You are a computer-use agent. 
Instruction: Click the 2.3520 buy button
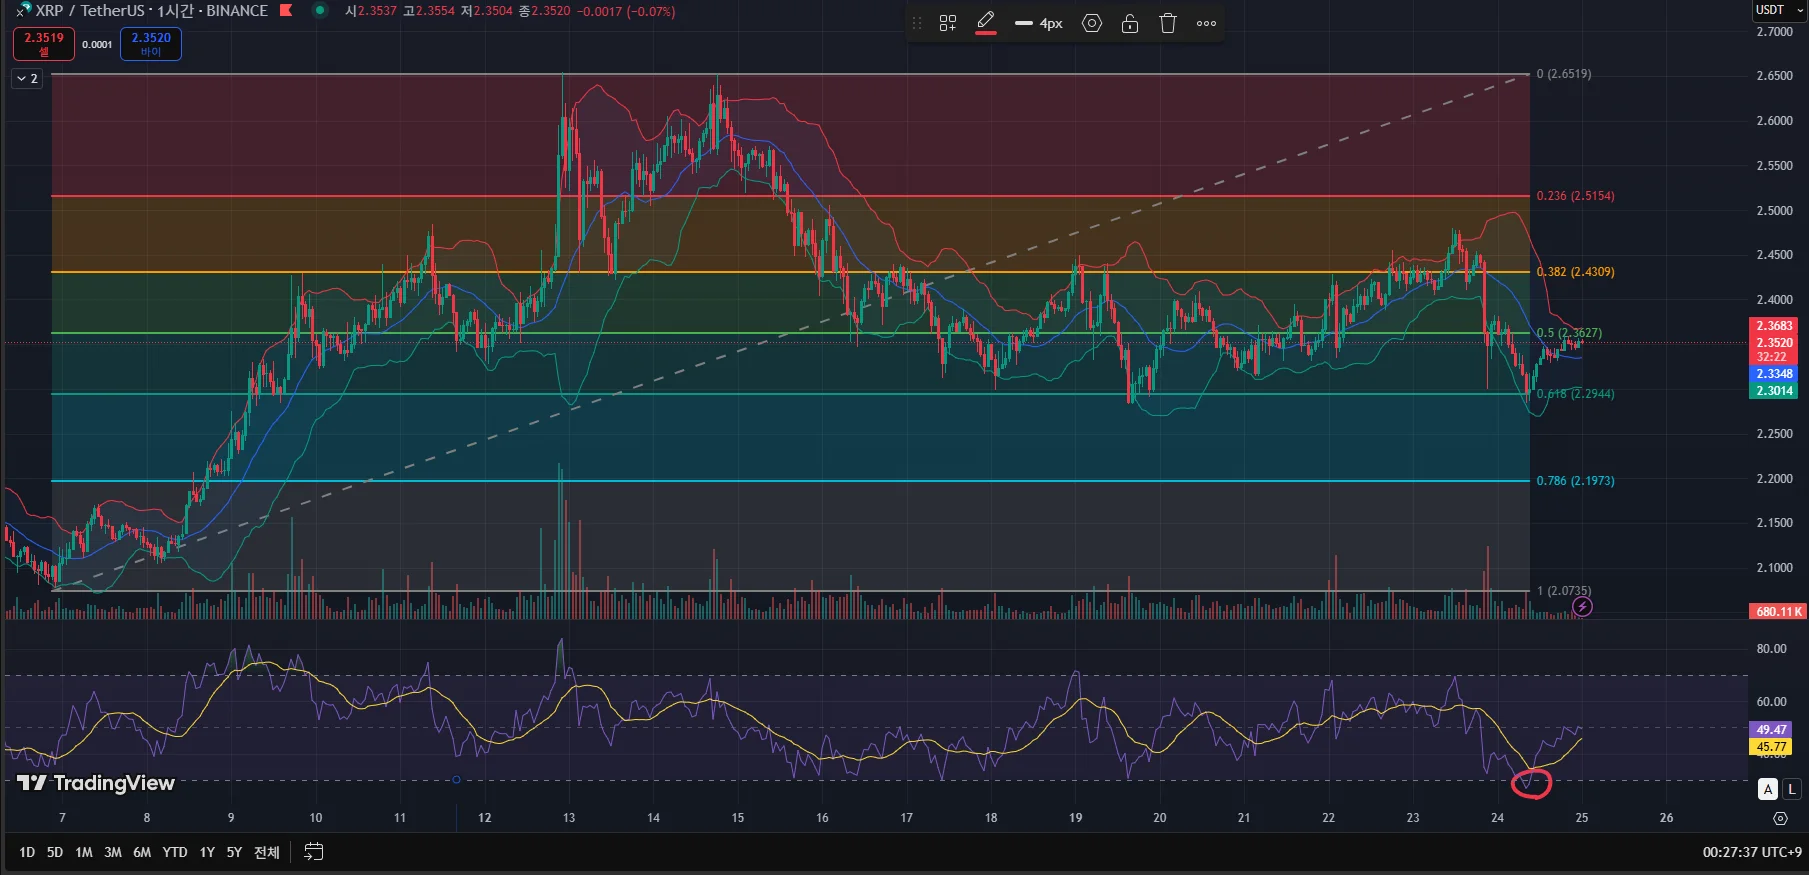pyautogui.click(x=151, y=44)
